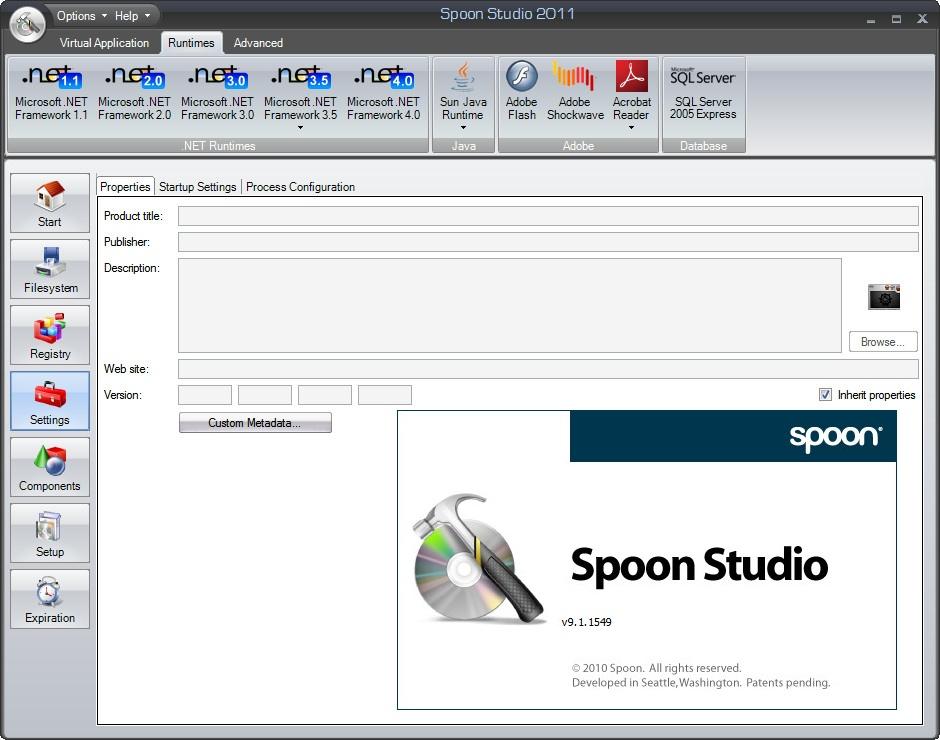This screenshot has height=740, width=940.
Task: Click into the Web site field
Action: [x=548, y=369]
